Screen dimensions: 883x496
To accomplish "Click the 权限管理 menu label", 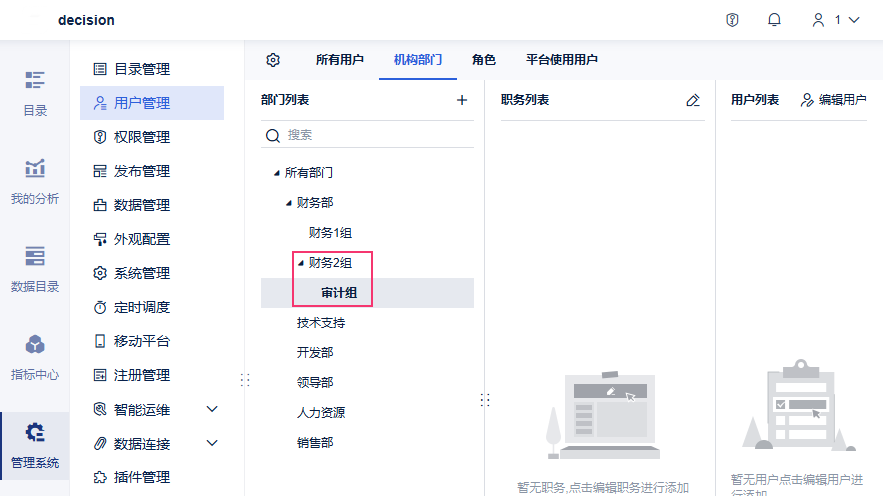I will [142, 137].
